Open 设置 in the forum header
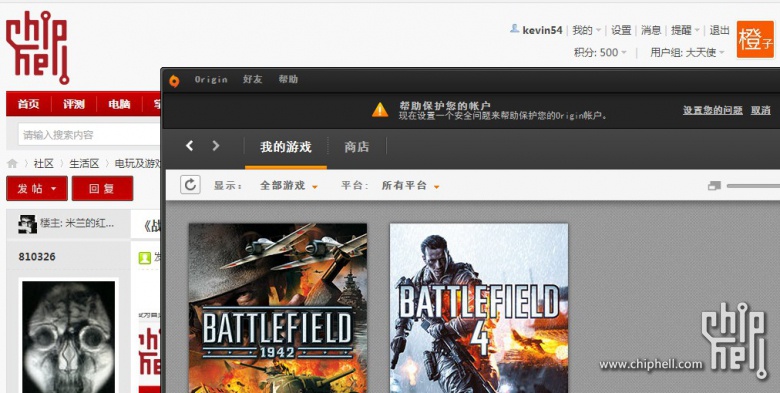Viewport: 780px width, 393px height. pyautogui.click(x=621, y=30)
